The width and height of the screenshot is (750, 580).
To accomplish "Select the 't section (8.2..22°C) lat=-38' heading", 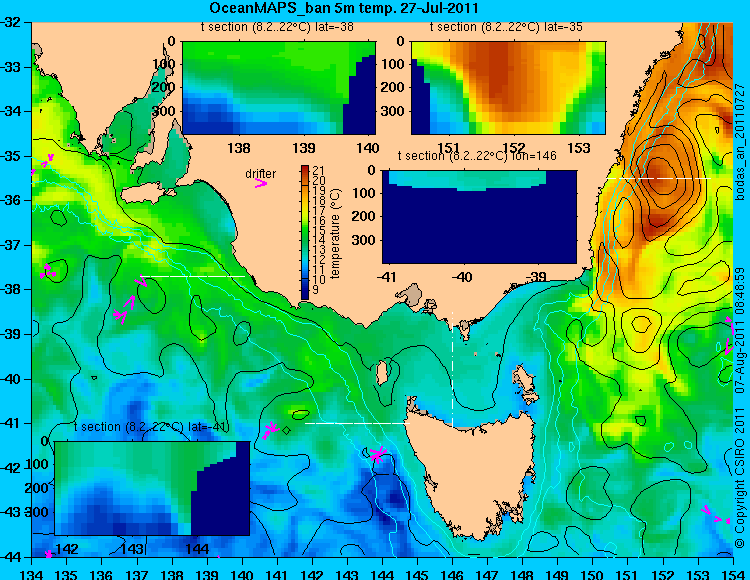I will (277, 27).
